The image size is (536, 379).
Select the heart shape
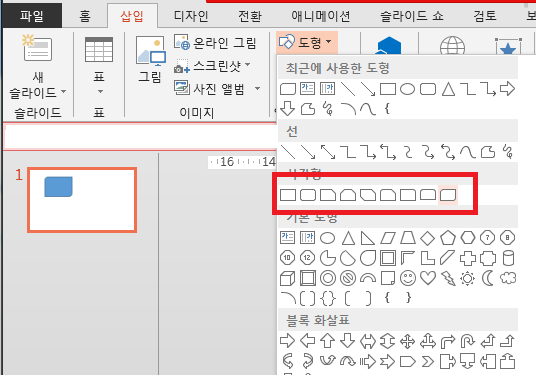coord(428,278)
